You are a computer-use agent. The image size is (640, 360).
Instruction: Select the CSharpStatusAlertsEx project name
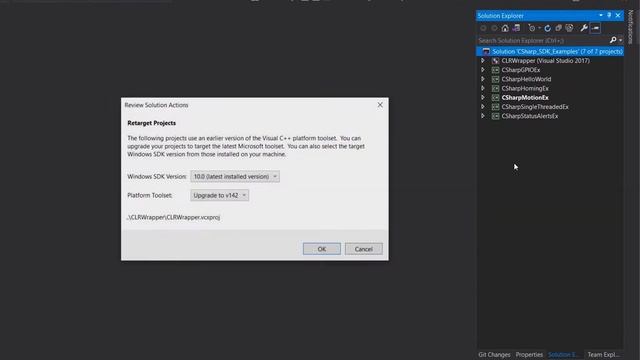click(x=530, y=116)
